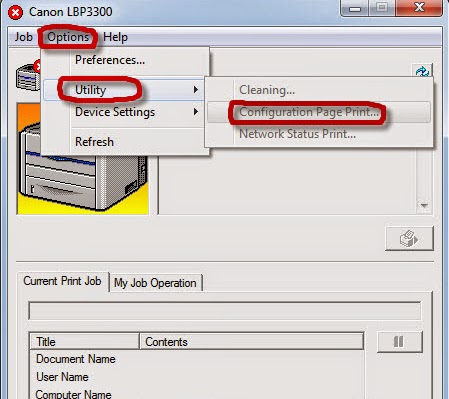This screenshot has width=449, height=399.
Task: Switch to Current Print Job tab
Action: pos(63,281)
